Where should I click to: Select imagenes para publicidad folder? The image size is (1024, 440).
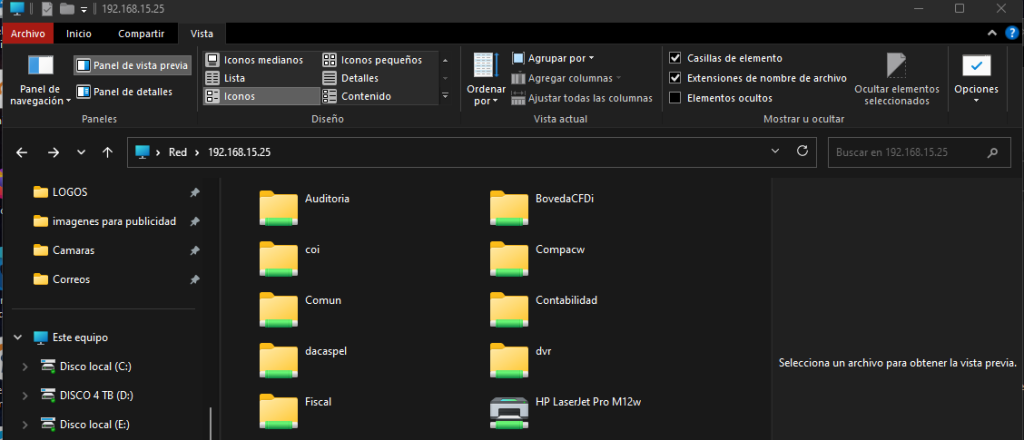[x=116, y=221]
